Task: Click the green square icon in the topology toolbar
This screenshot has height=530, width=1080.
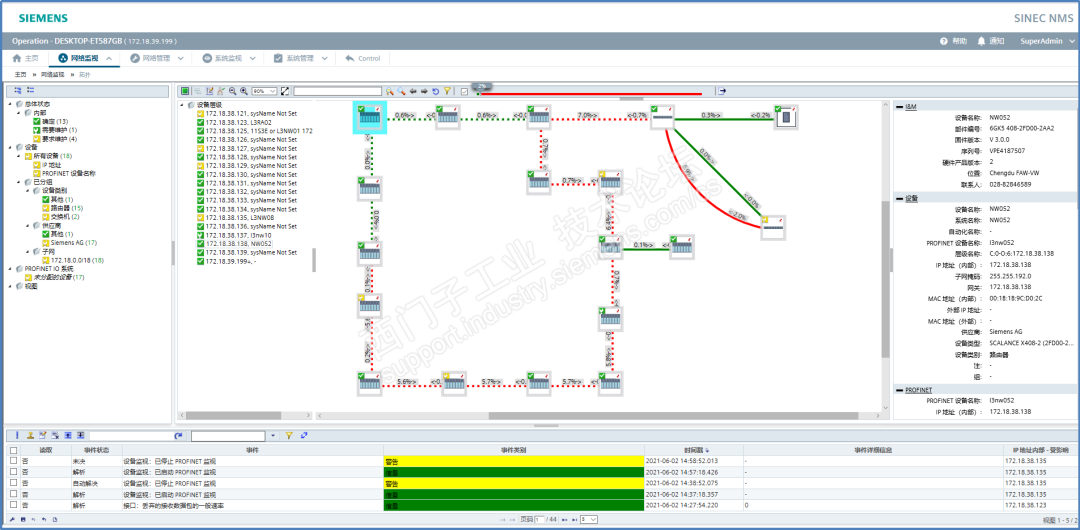Action: pos(185,91)
